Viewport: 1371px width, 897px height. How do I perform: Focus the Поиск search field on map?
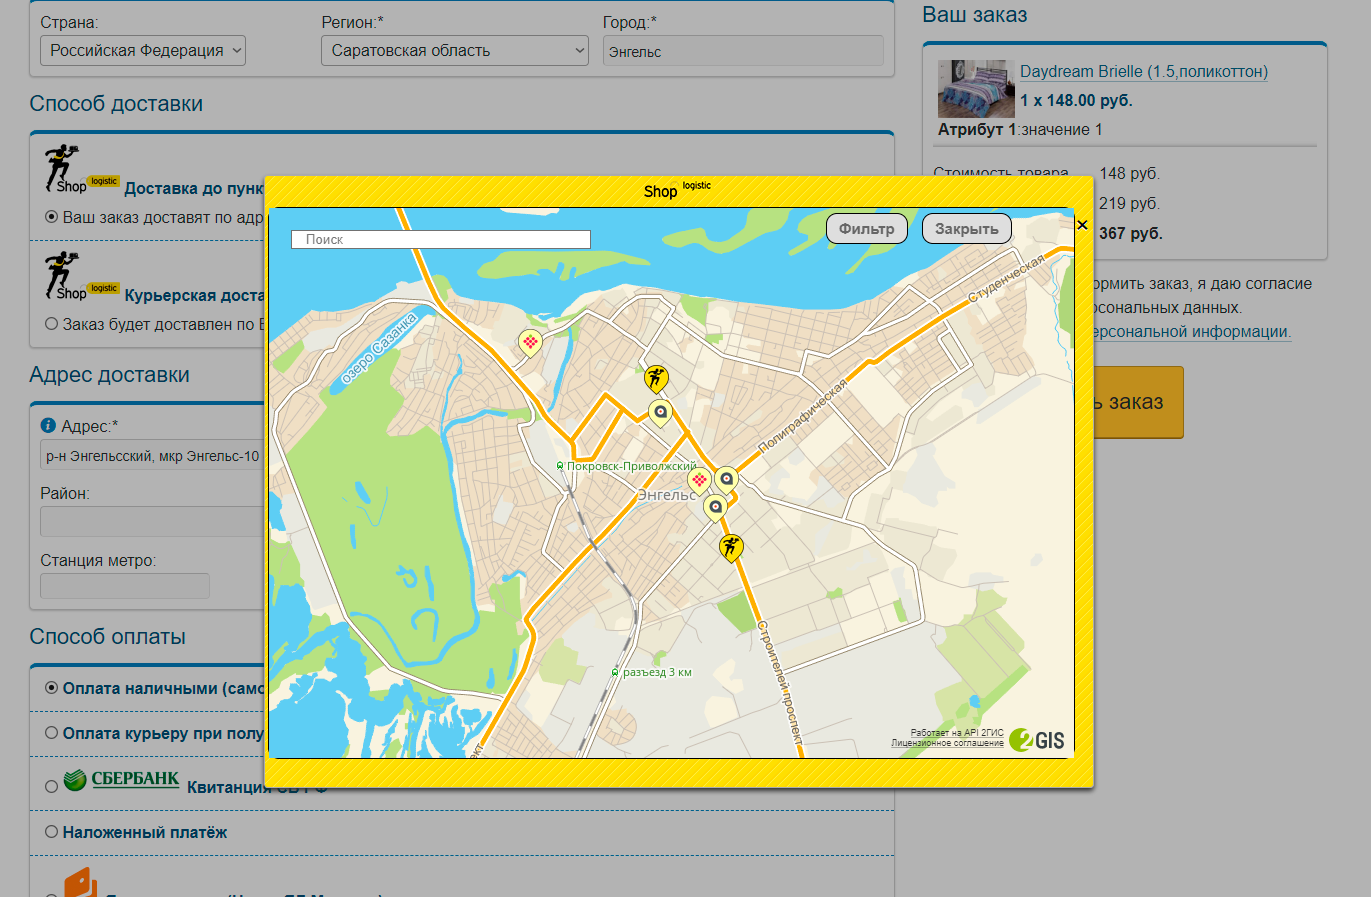tap(441, 240)
